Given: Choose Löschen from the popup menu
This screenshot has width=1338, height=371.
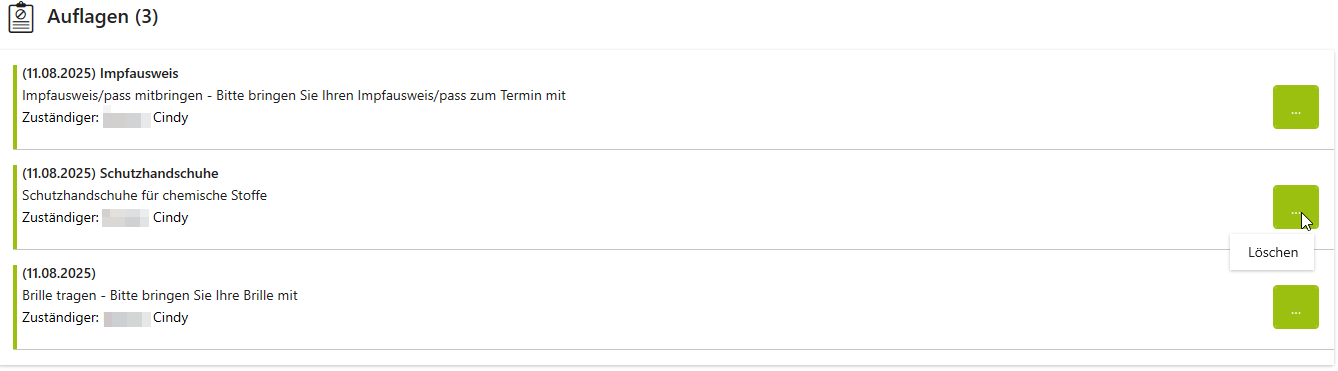Looking at the screenshot, I should [1272, 252].
